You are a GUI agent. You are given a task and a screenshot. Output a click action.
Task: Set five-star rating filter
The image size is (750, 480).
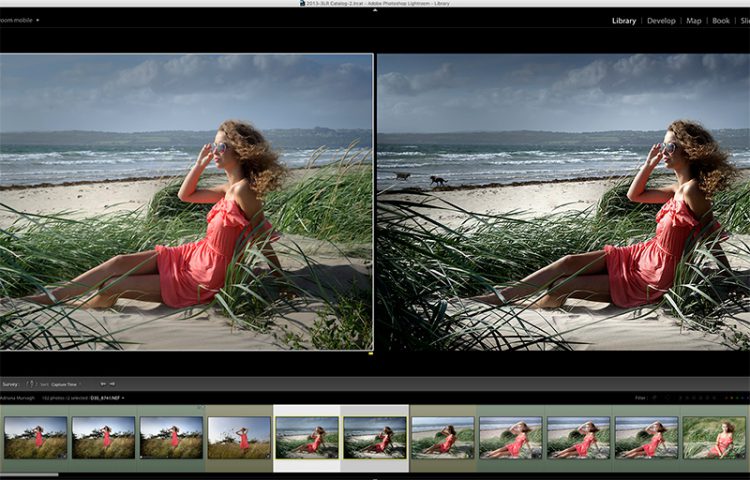[714, 398]
